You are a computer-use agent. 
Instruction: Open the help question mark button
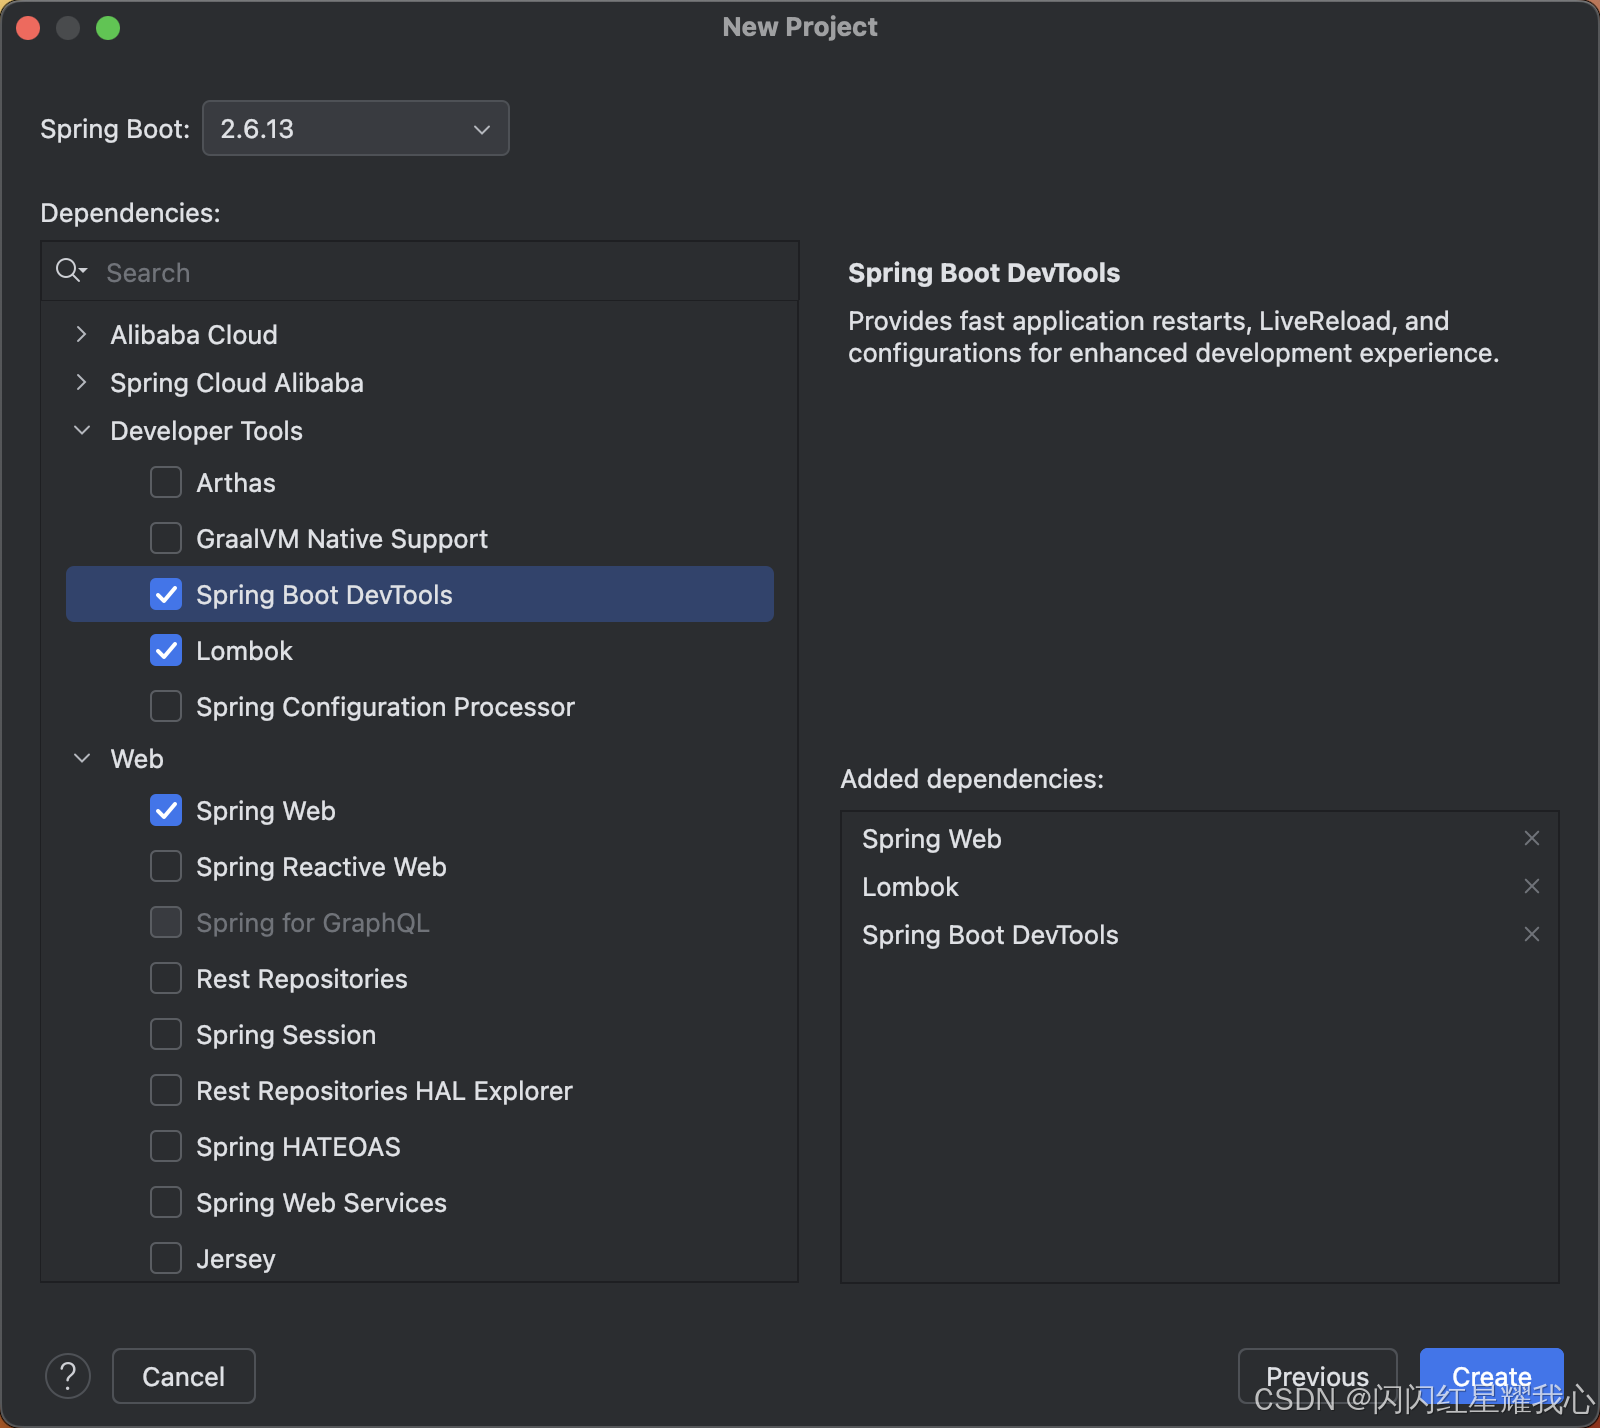tap(68, 1376)
